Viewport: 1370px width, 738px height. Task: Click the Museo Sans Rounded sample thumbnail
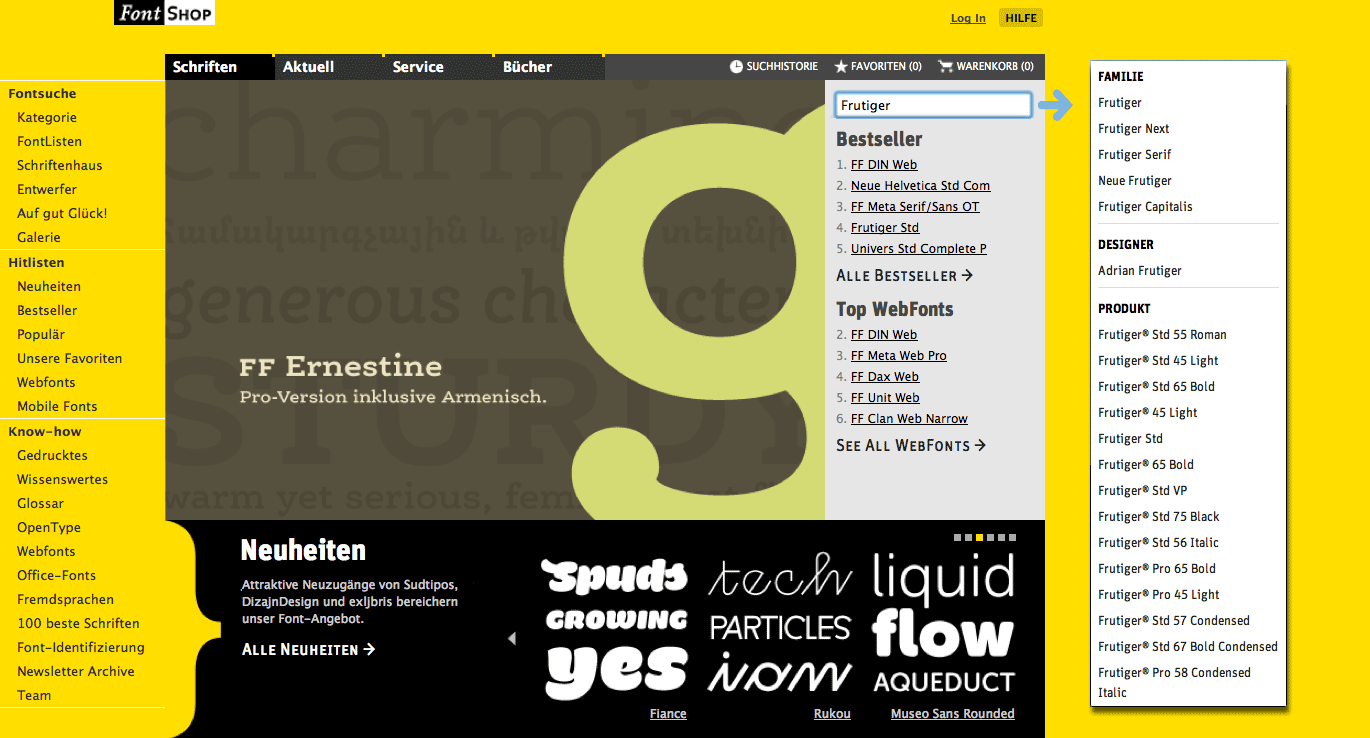(944, 623)
